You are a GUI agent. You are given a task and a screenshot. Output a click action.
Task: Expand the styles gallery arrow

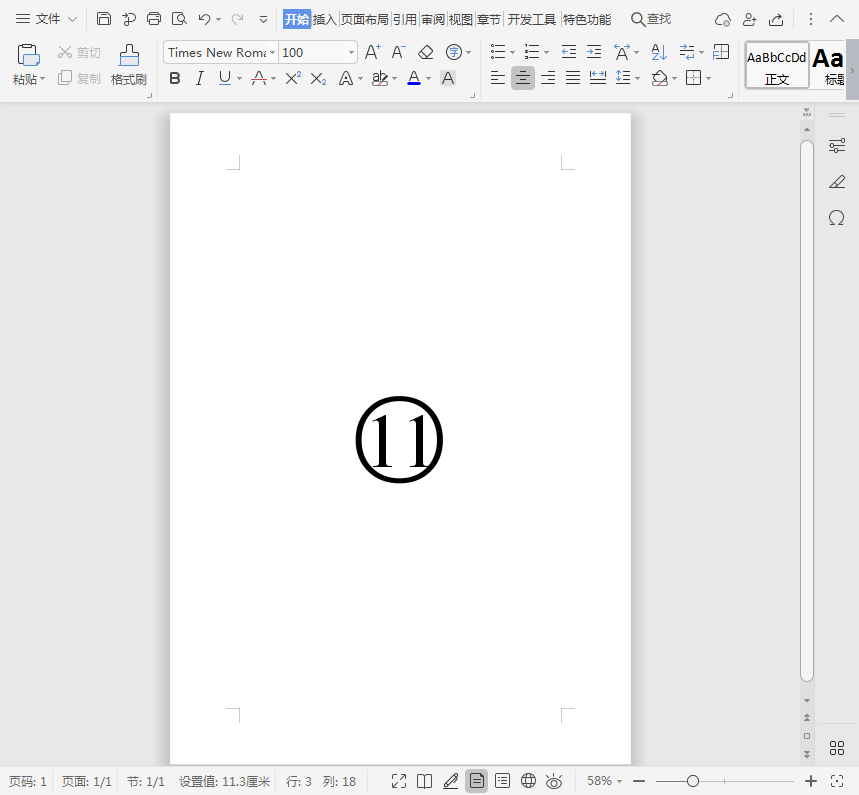point(852,70)
